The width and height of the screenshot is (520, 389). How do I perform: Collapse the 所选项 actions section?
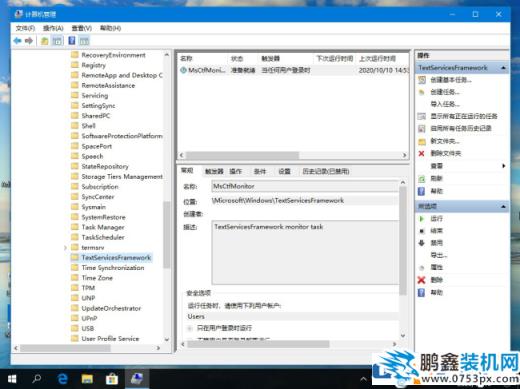503,207
